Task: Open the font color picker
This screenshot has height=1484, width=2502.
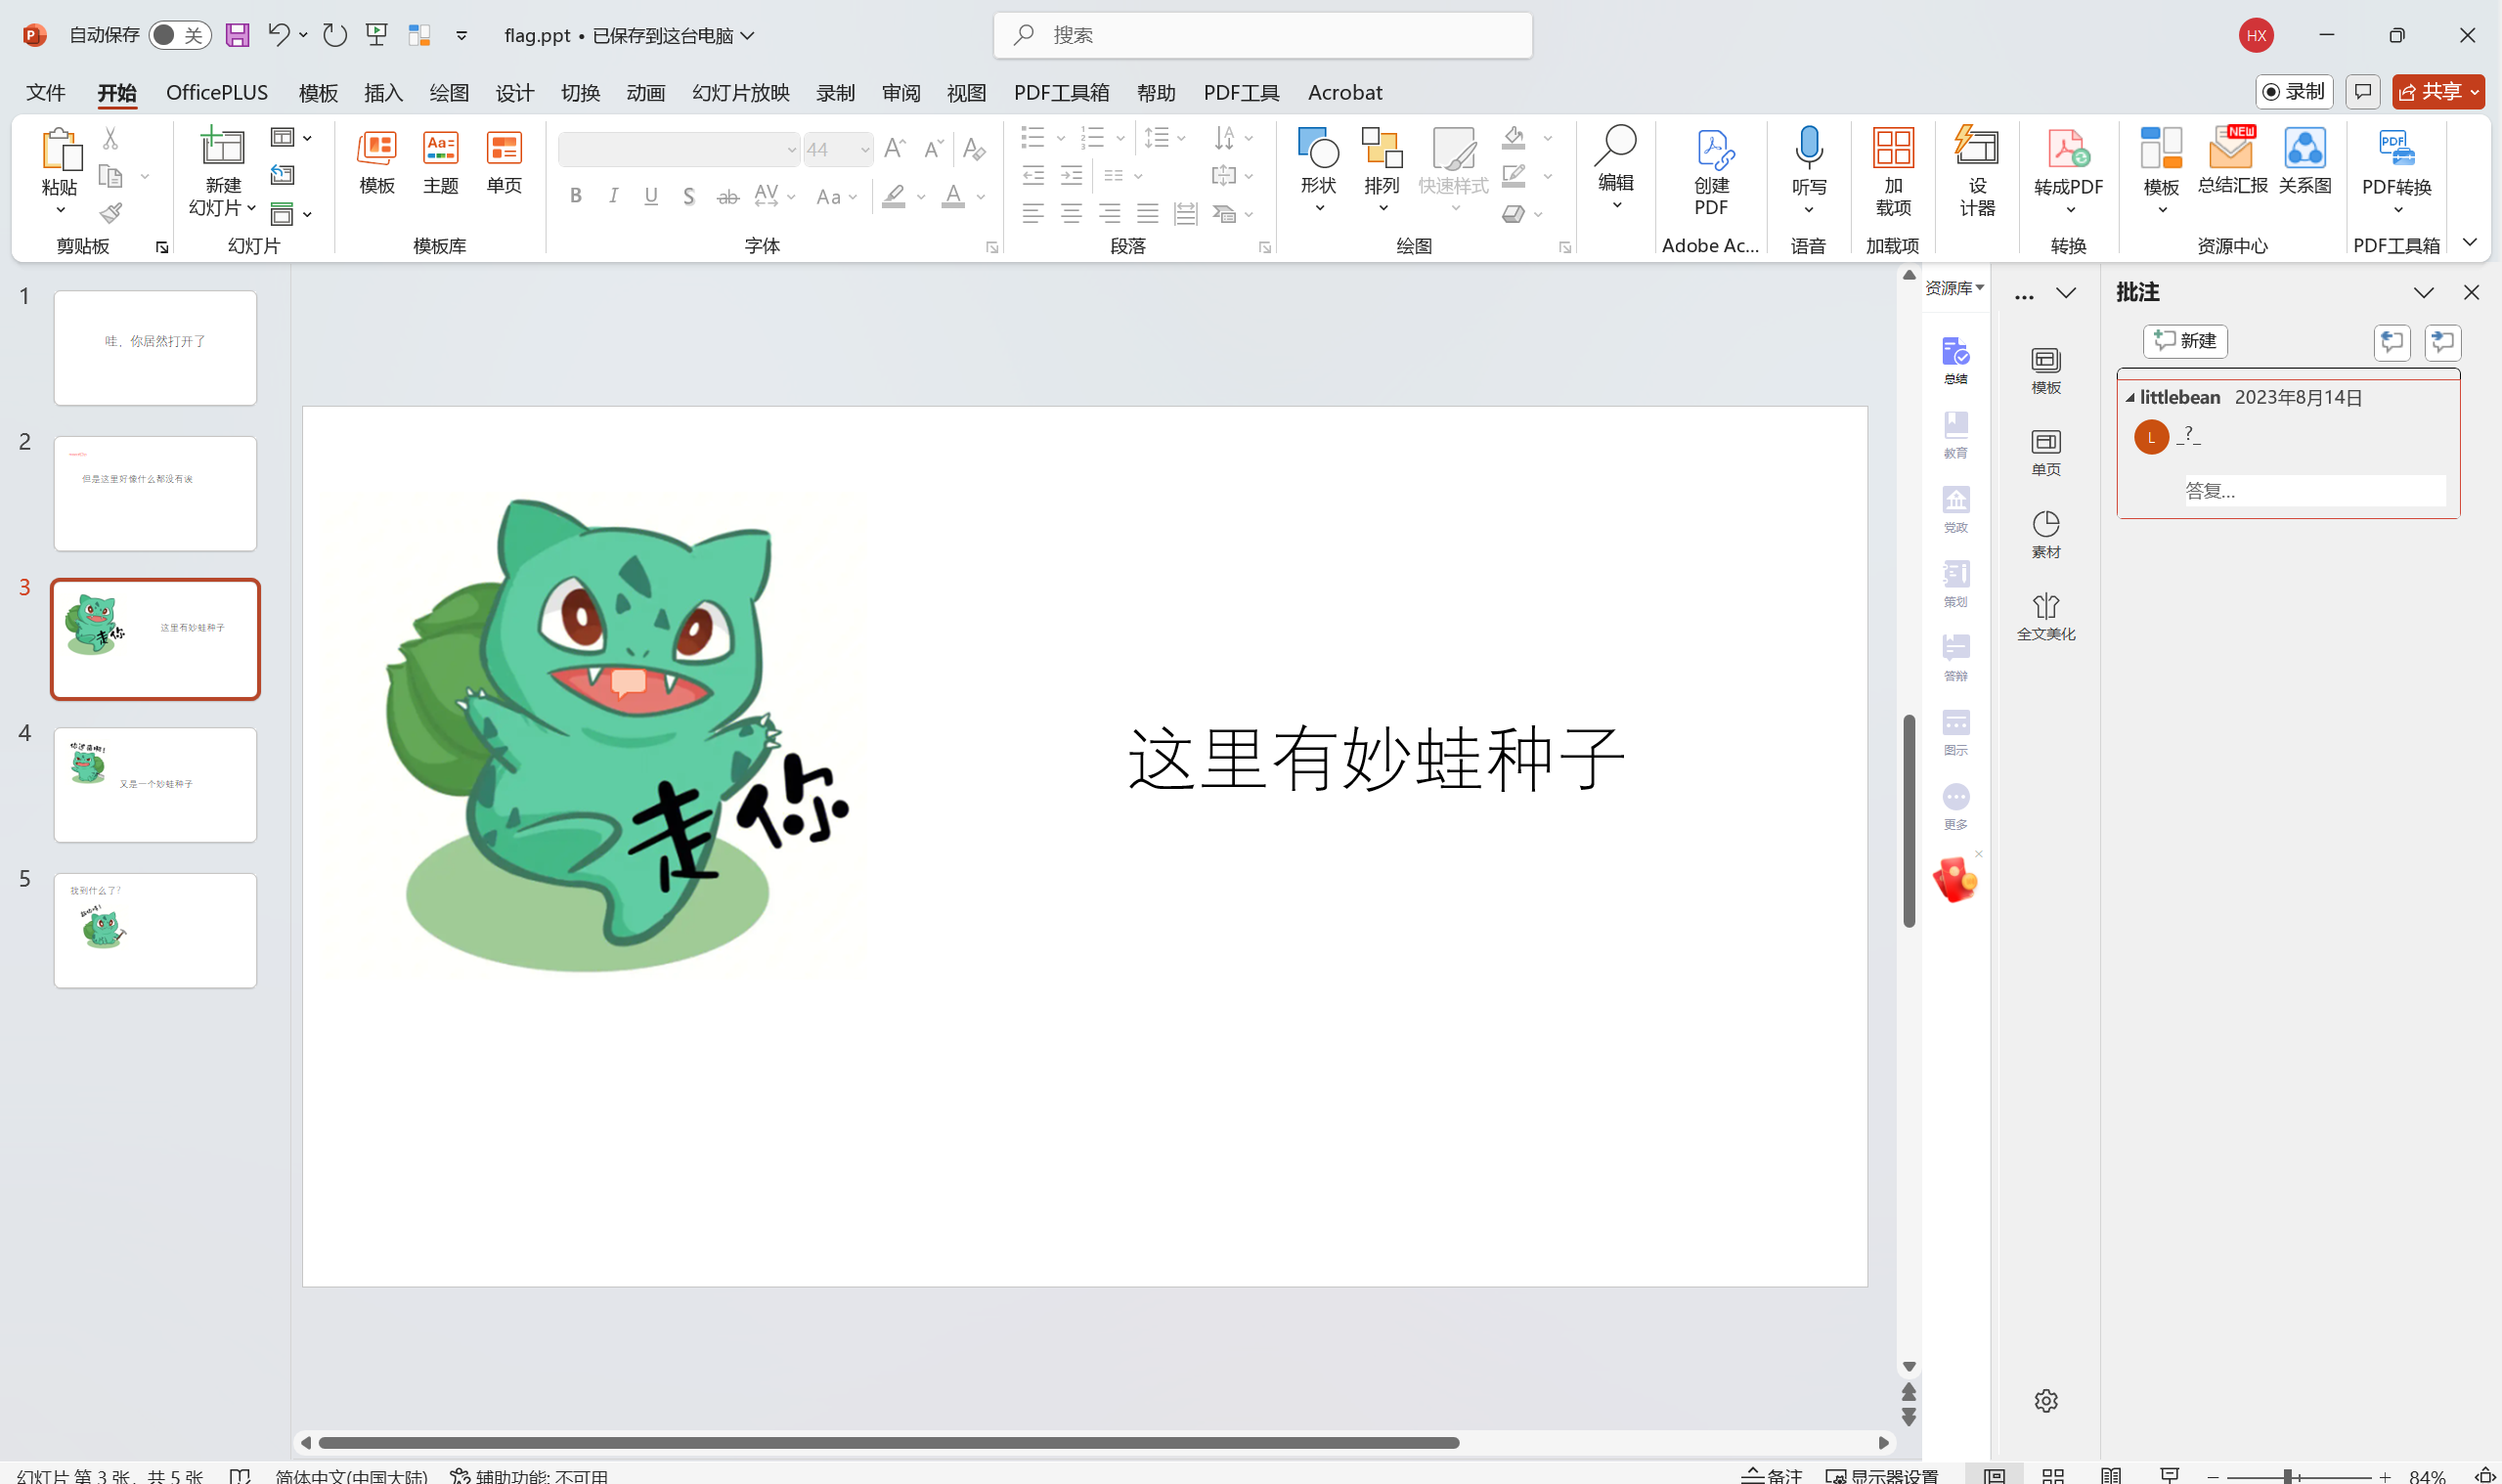Action: (952, 196)
